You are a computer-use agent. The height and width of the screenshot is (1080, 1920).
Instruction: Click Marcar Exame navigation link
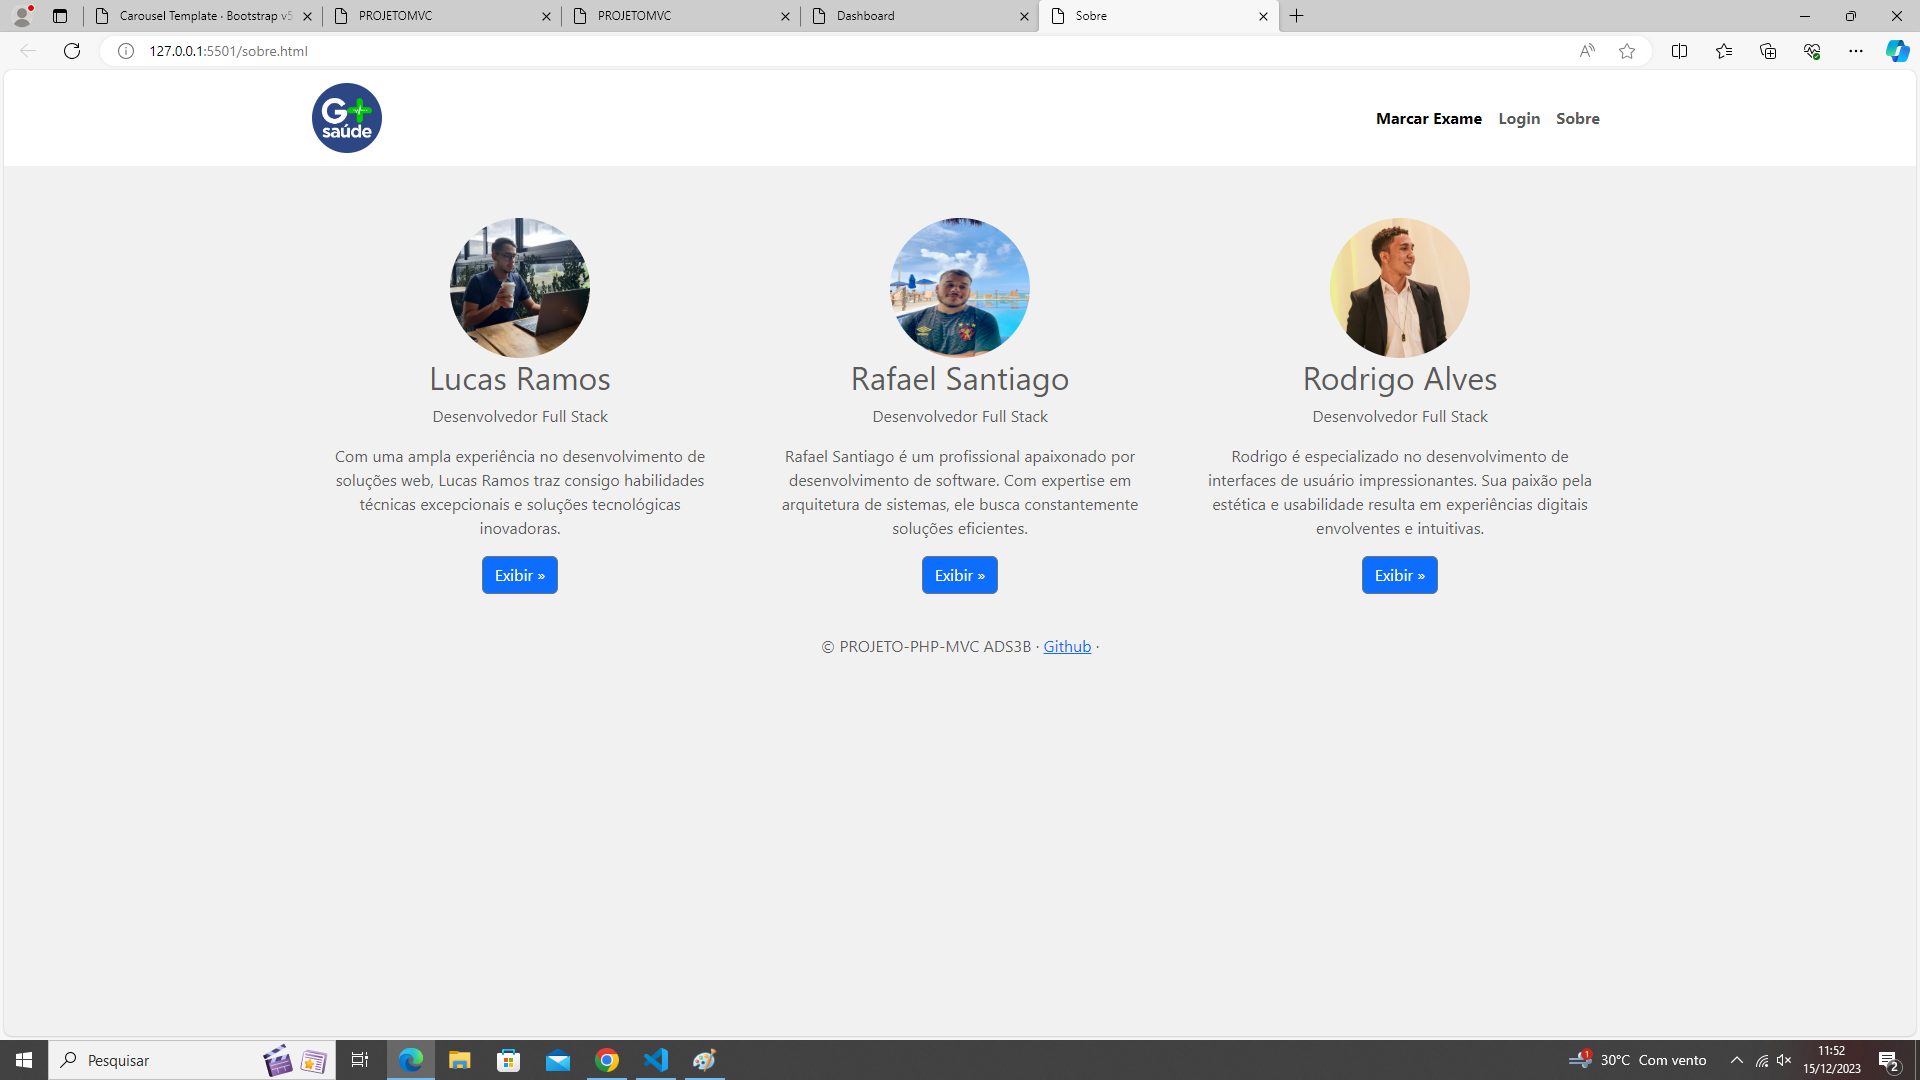[x=1428, y=119]
